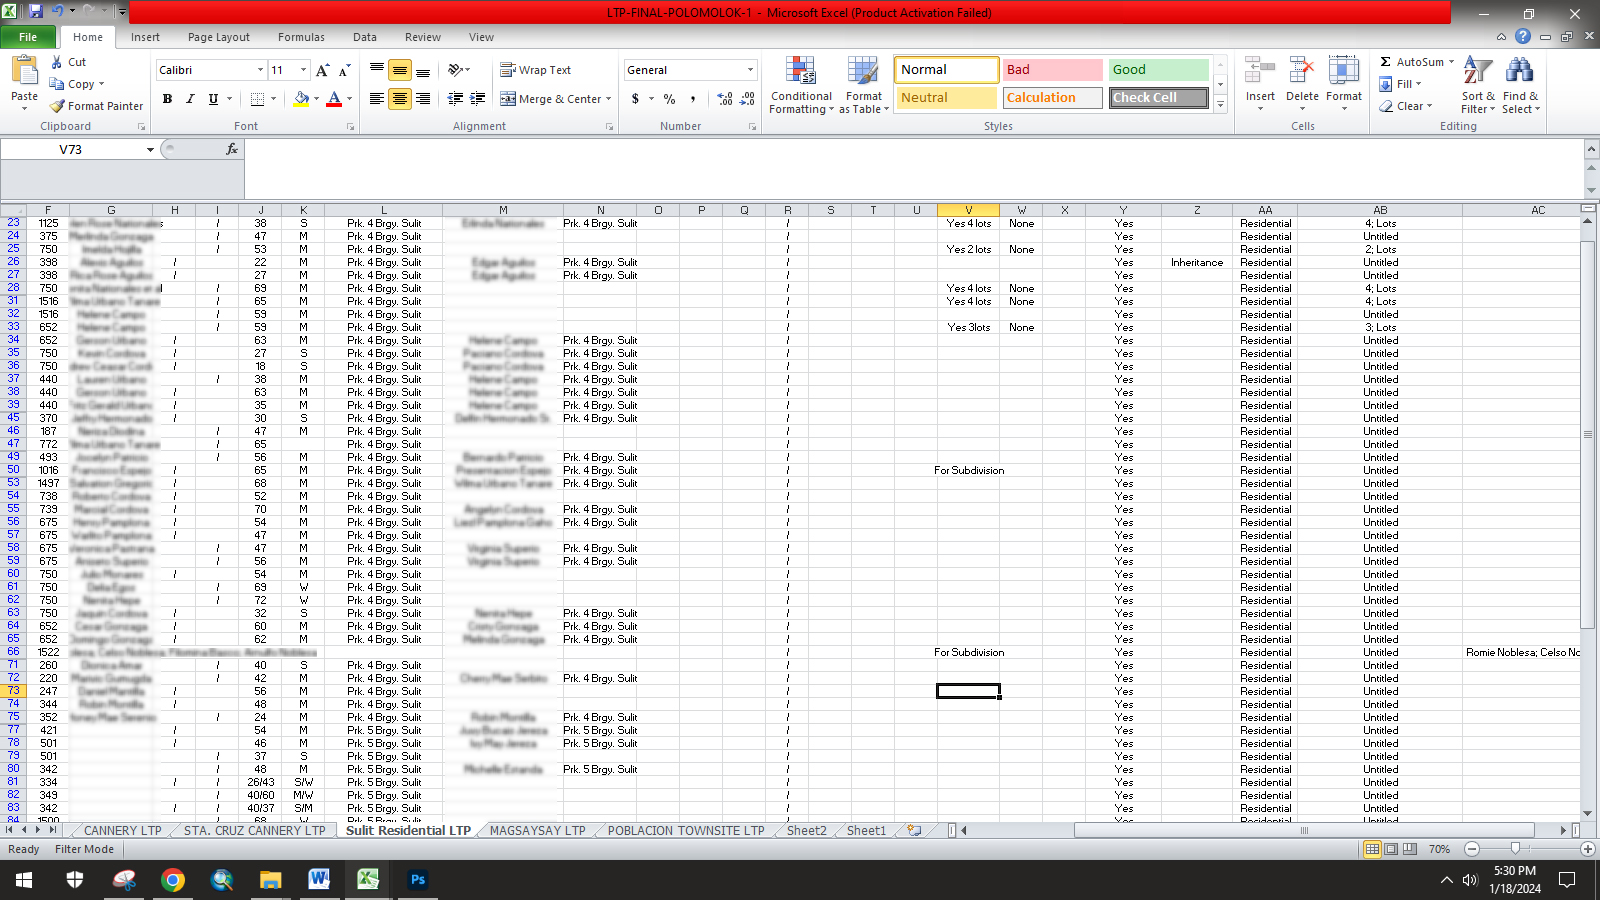Activate the Format Painter brush
The height and width of the screenshot is (900, 1600).
point(58,106)
